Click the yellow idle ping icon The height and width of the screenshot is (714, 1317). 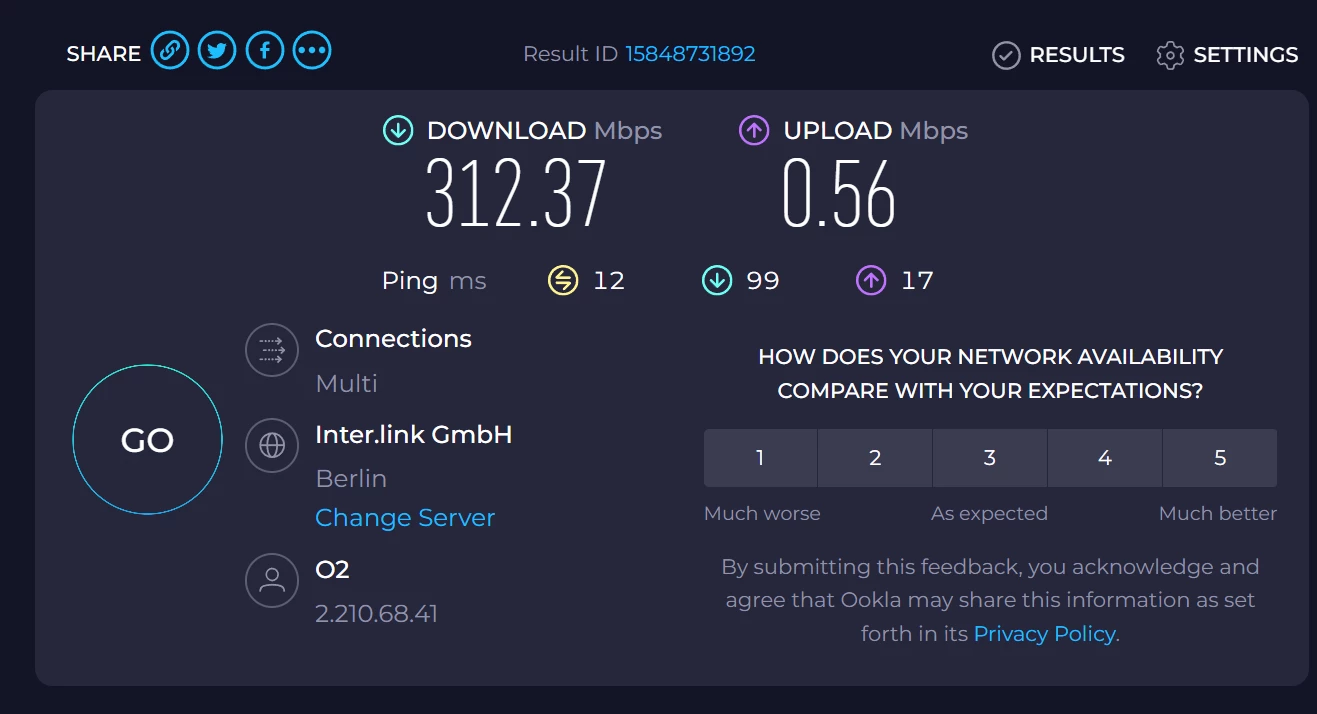(x=563, y=281)
